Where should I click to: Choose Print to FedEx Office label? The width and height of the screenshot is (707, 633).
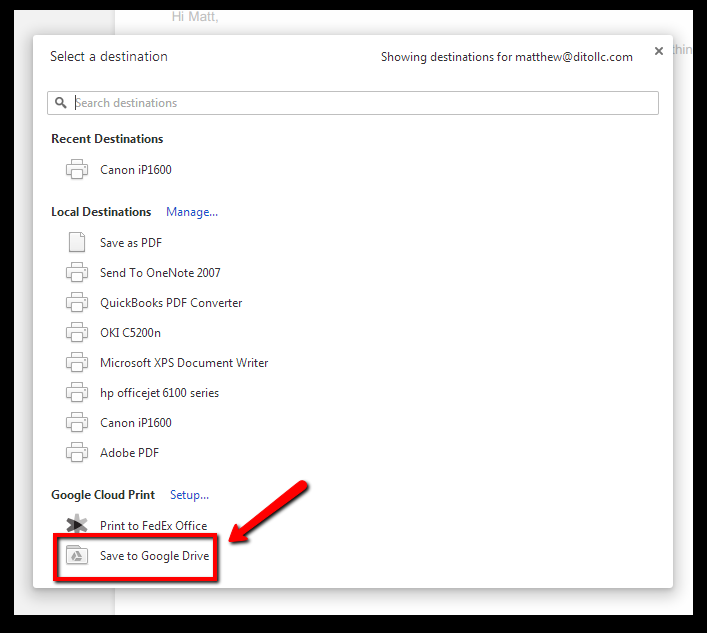pyautogui.click(x=153, y=525)
